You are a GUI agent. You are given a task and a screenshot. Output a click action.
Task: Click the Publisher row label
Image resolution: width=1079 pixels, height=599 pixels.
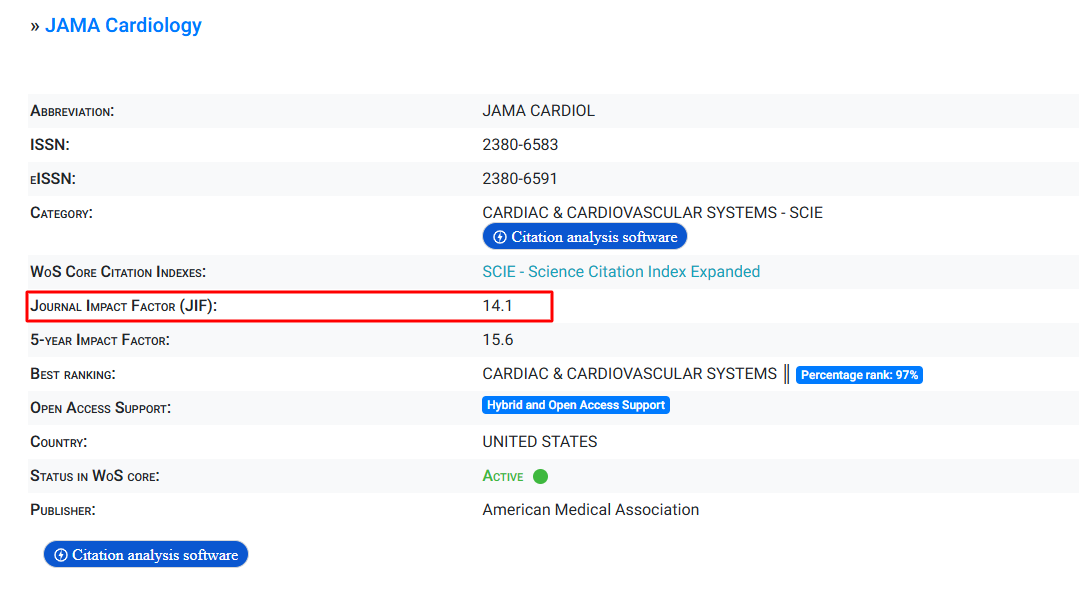tap(63, 510)
